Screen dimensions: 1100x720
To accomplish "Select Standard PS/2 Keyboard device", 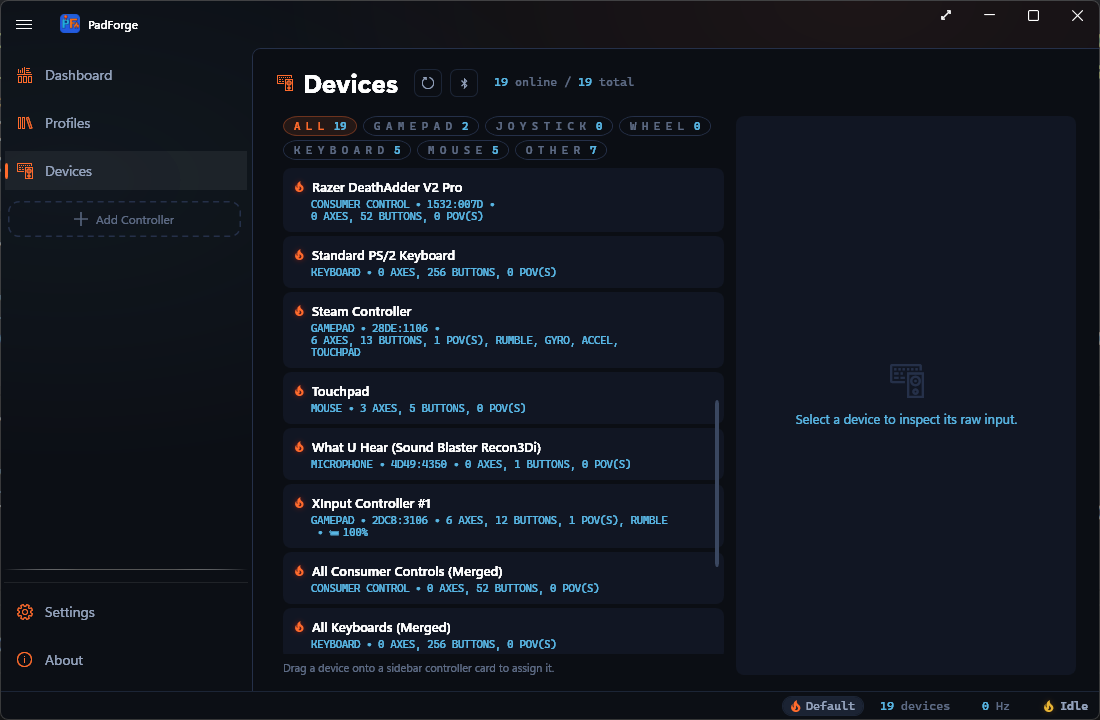I will click(503, 262).
